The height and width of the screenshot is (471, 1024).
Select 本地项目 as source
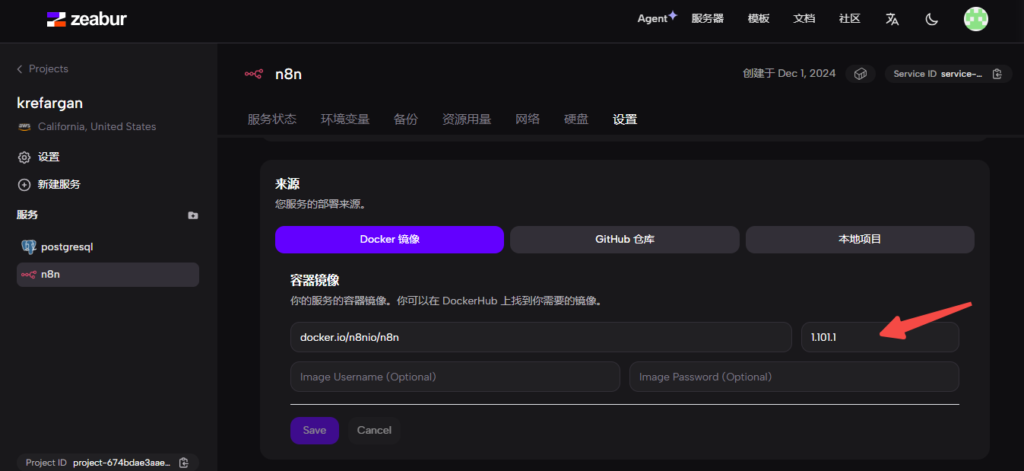click(860, 240)
